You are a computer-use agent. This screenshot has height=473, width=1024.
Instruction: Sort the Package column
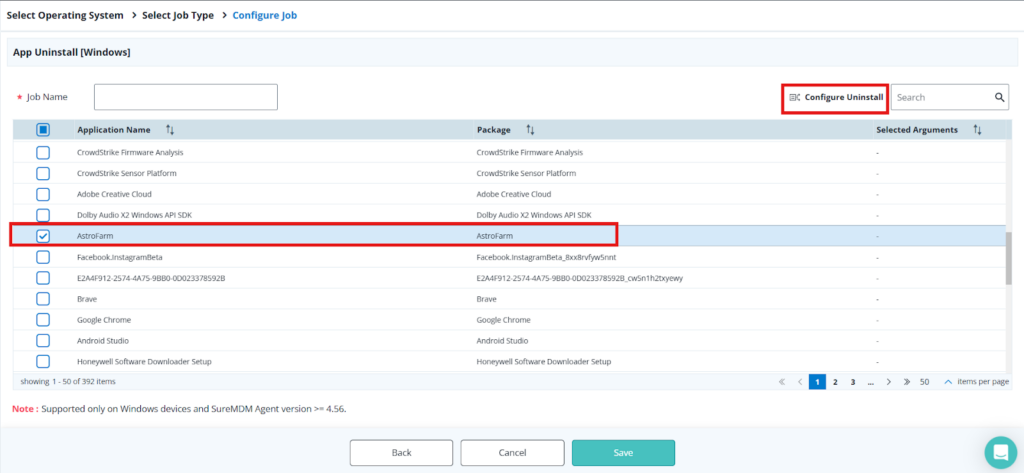[x=530, y=130]
